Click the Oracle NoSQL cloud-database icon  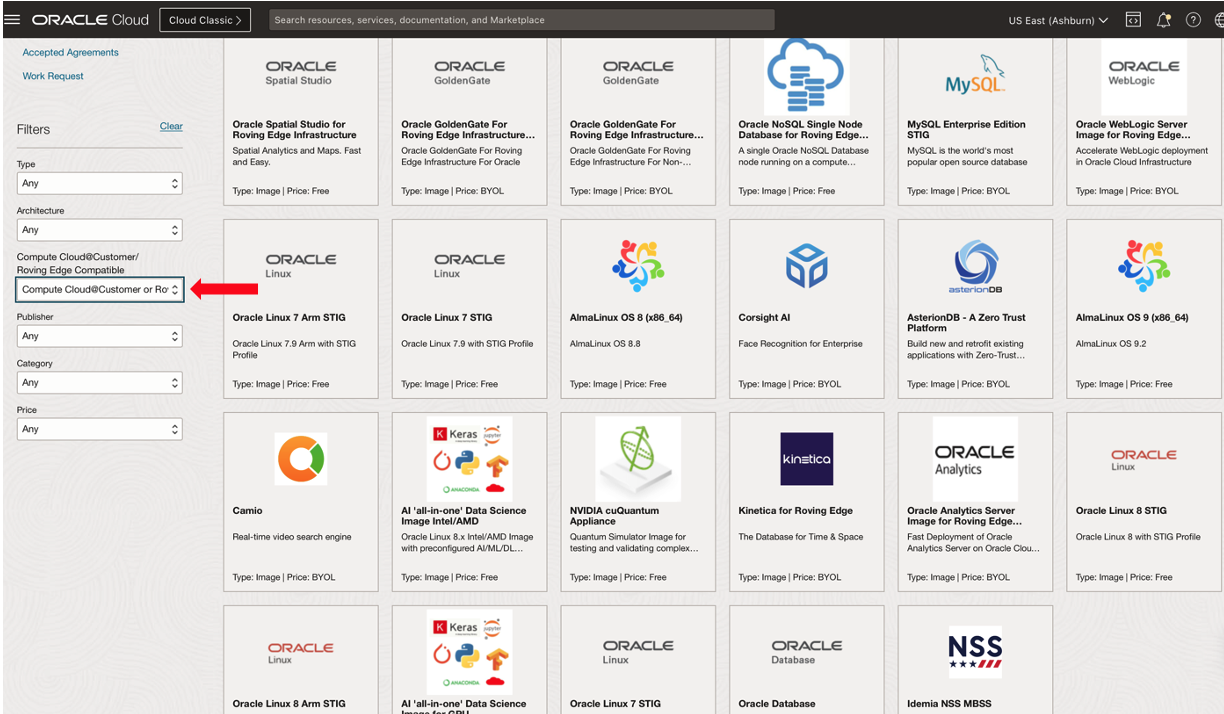(806, 74)
